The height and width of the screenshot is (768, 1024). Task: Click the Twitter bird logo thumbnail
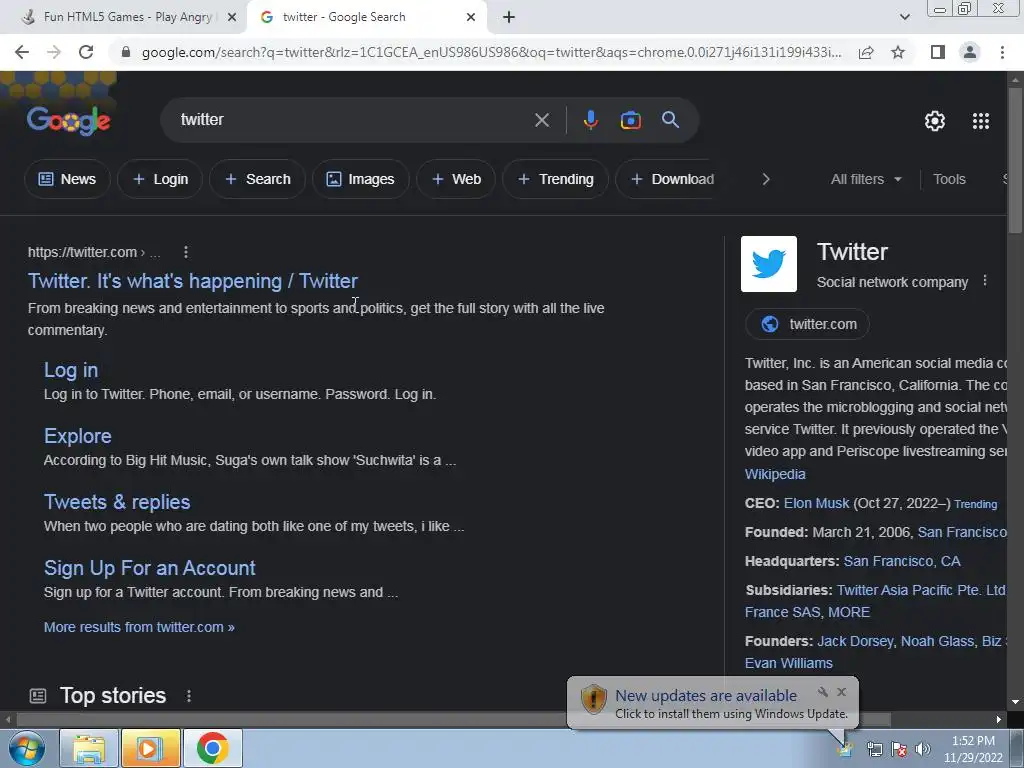point(769,264)
